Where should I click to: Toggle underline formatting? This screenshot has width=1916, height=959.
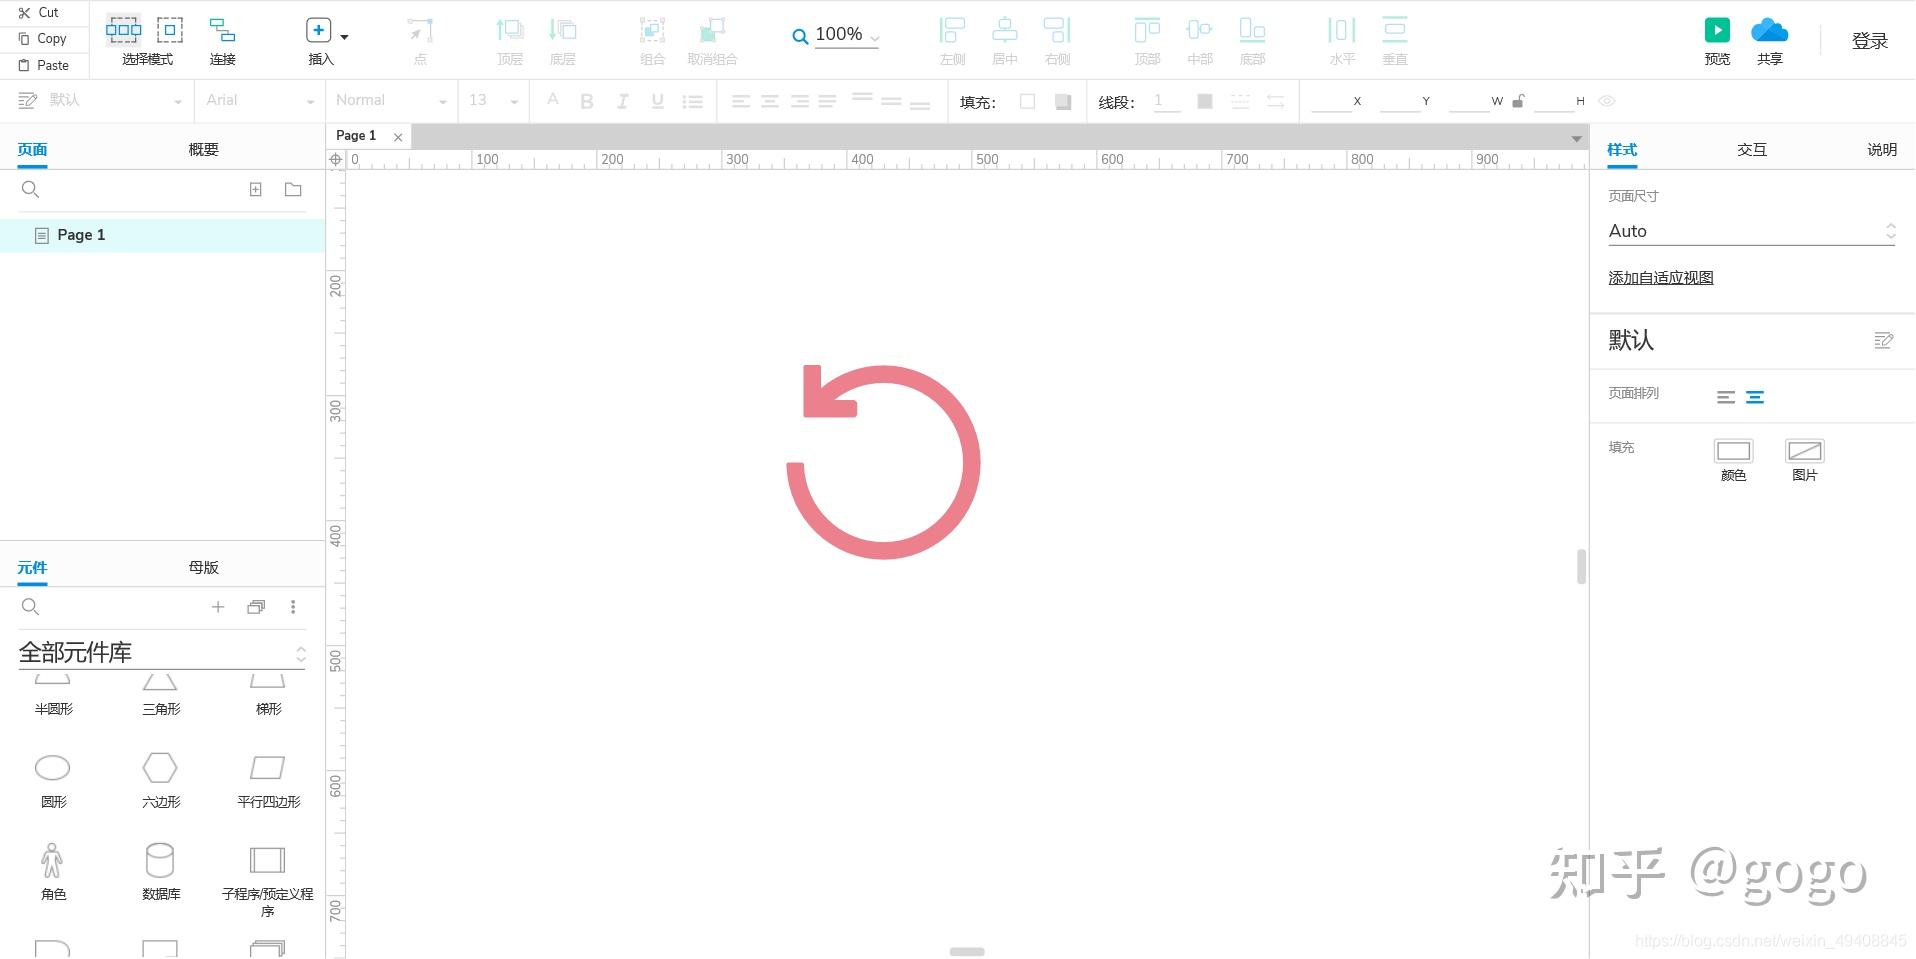[x=657, y=101]
